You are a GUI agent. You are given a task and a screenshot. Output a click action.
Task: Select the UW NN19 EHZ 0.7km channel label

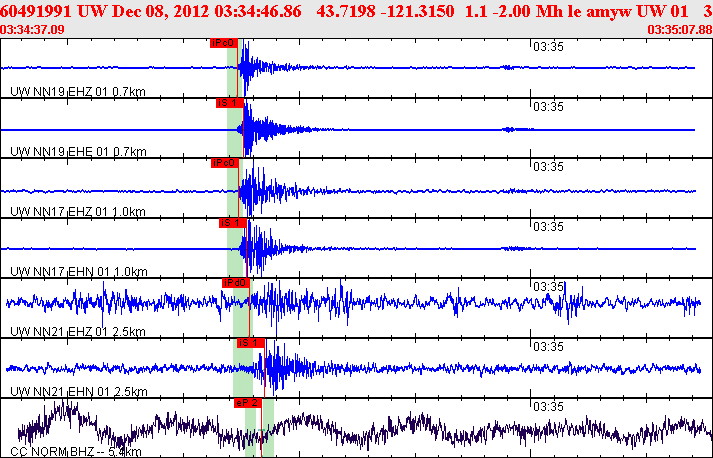[x=63, y=92]
